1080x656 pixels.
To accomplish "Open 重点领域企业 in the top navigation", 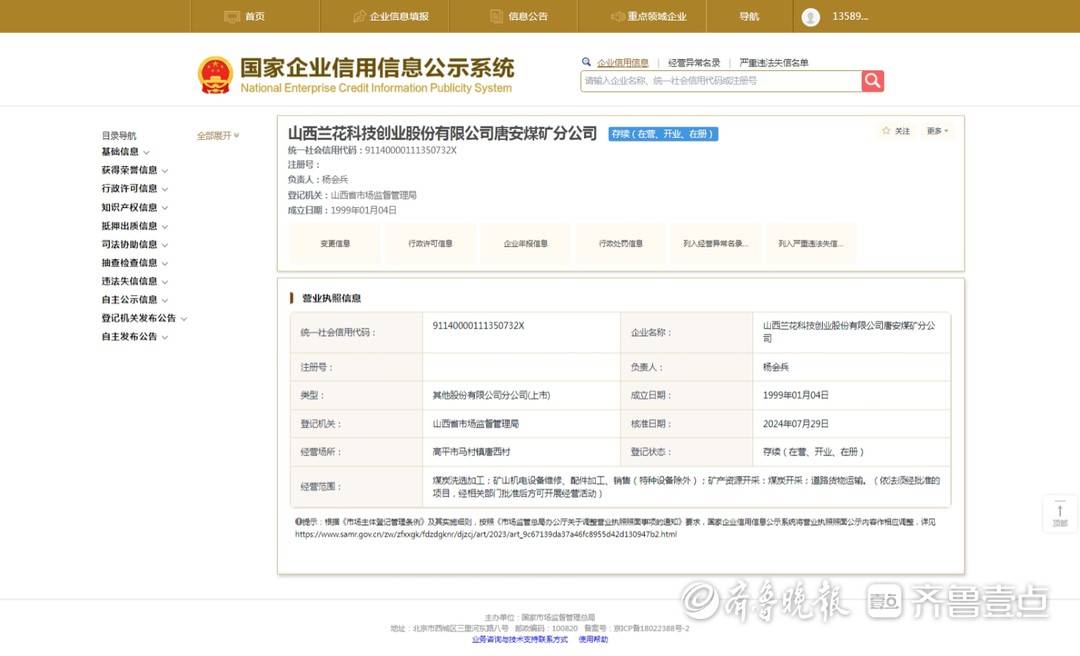I will (649, 17).
